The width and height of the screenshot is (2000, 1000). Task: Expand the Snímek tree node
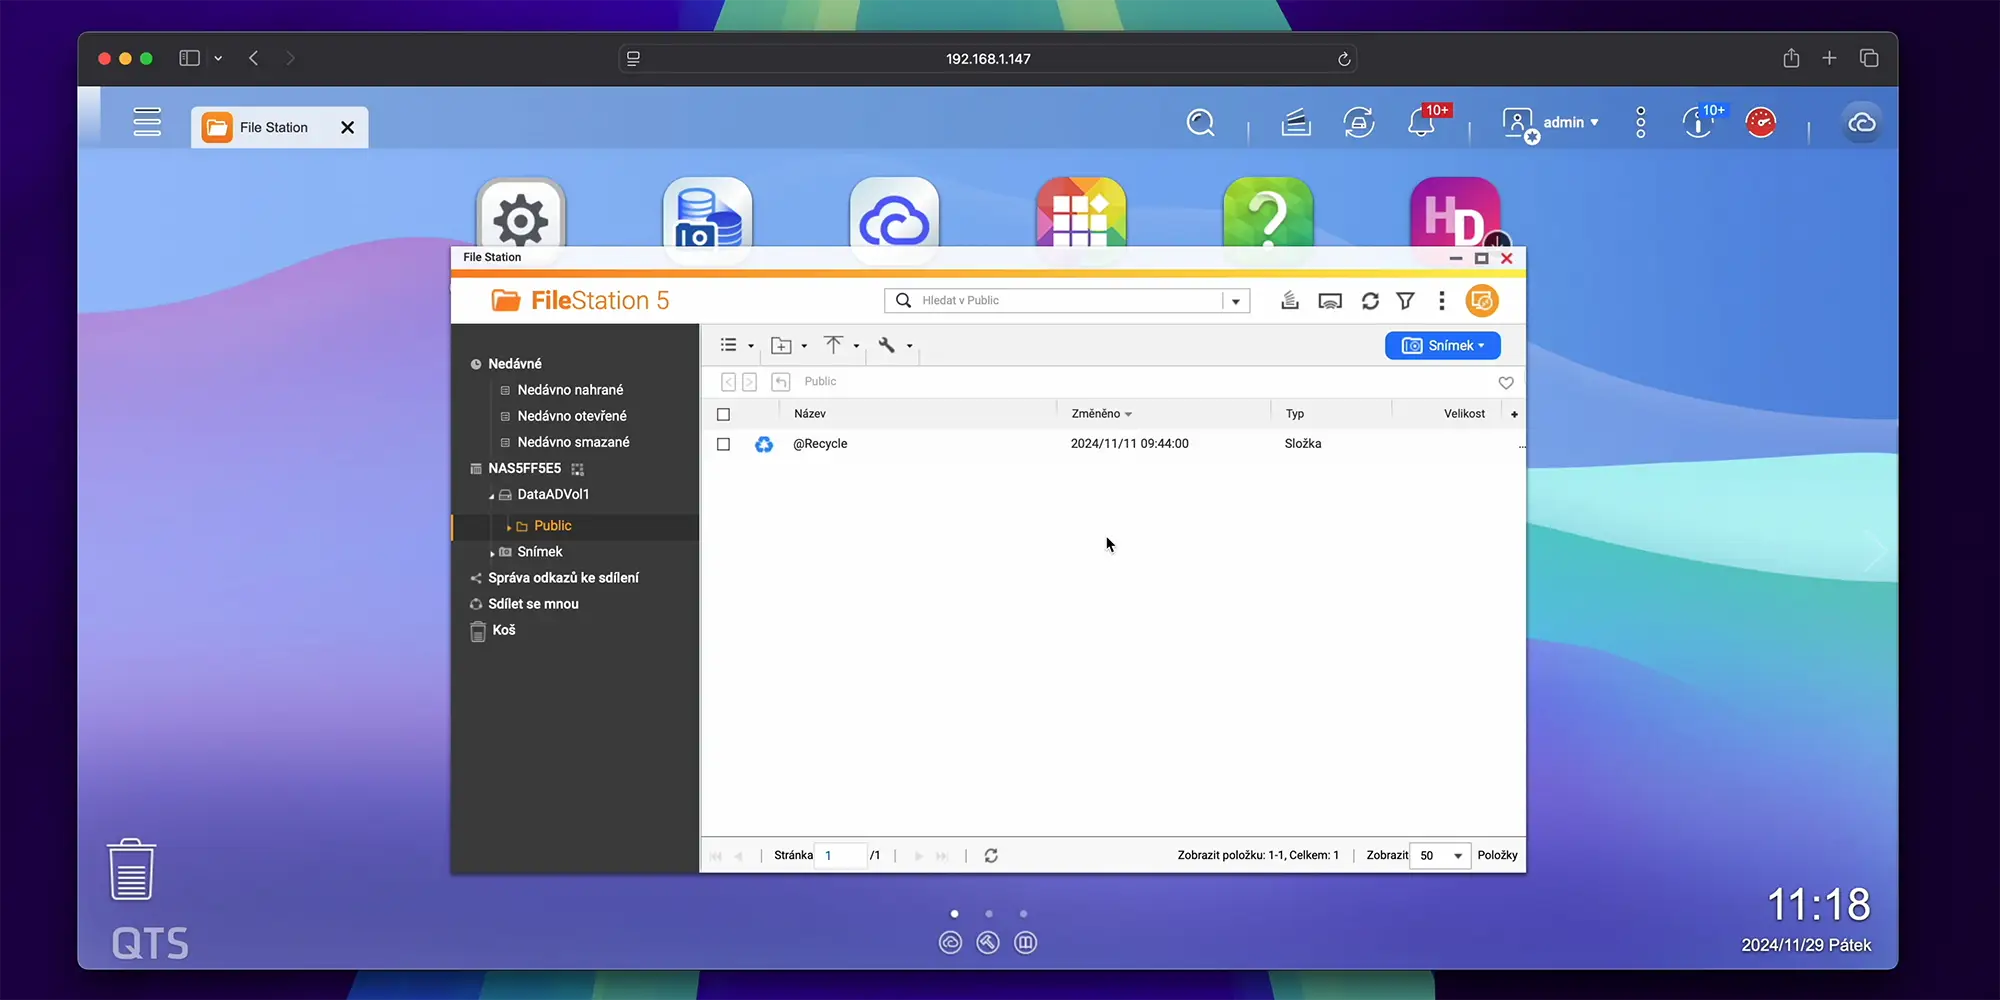click(492, 553)
